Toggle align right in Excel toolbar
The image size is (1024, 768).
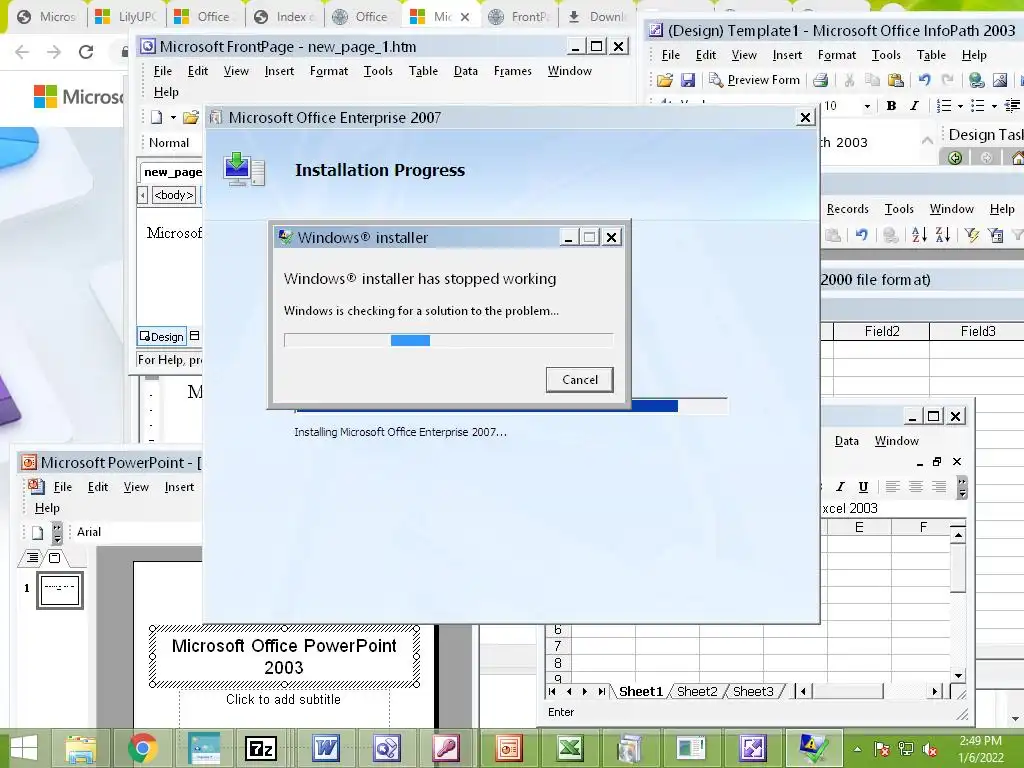[939, 487]
